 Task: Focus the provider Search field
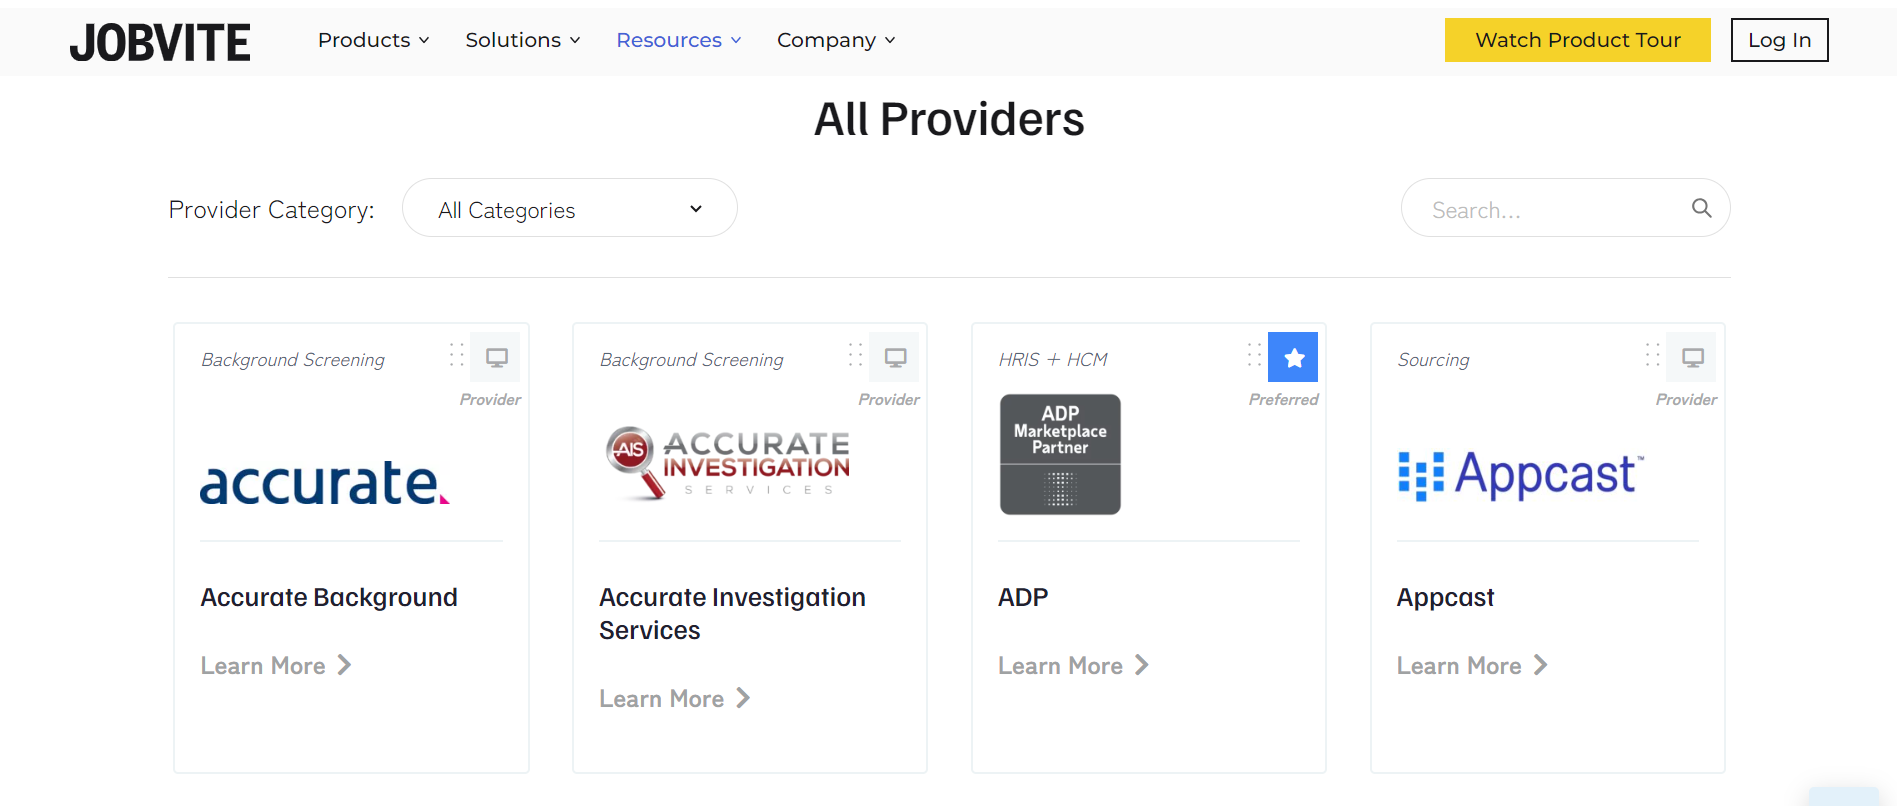(1550, 210)
